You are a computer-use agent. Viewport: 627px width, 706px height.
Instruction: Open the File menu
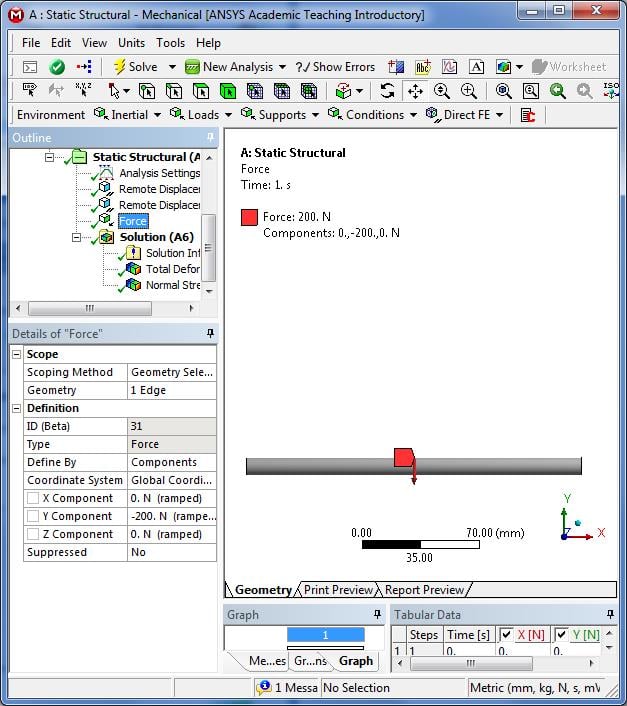coord(31,43)
